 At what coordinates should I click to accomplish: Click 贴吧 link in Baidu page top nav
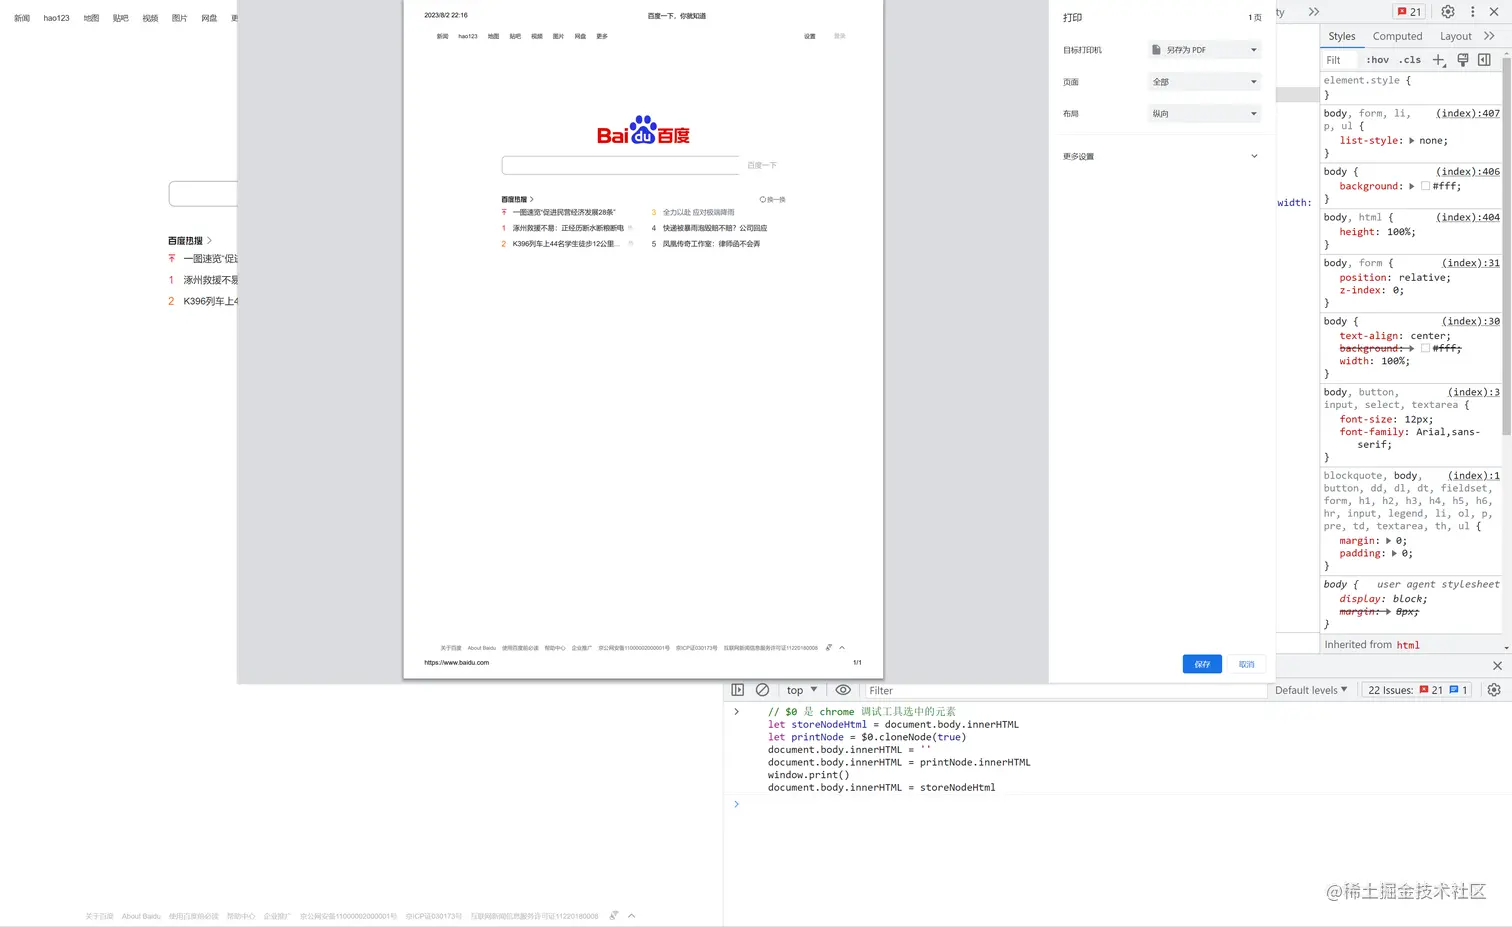point(120,18)
